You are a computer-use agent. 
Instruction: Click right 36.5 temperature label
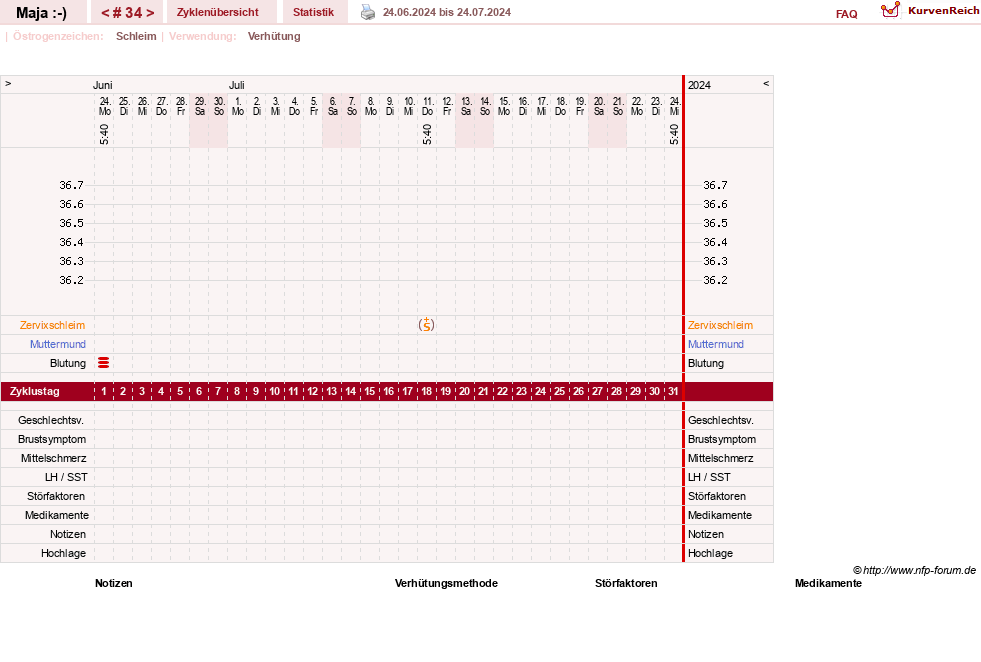click(x=715, y=223)
